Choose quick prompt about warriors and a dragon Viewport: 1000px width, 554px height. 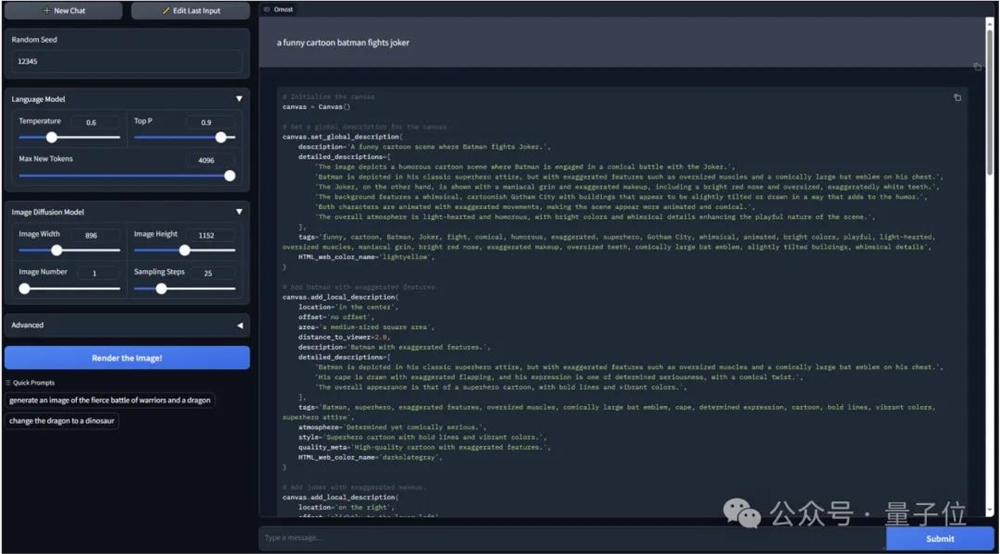coord(110,400)
